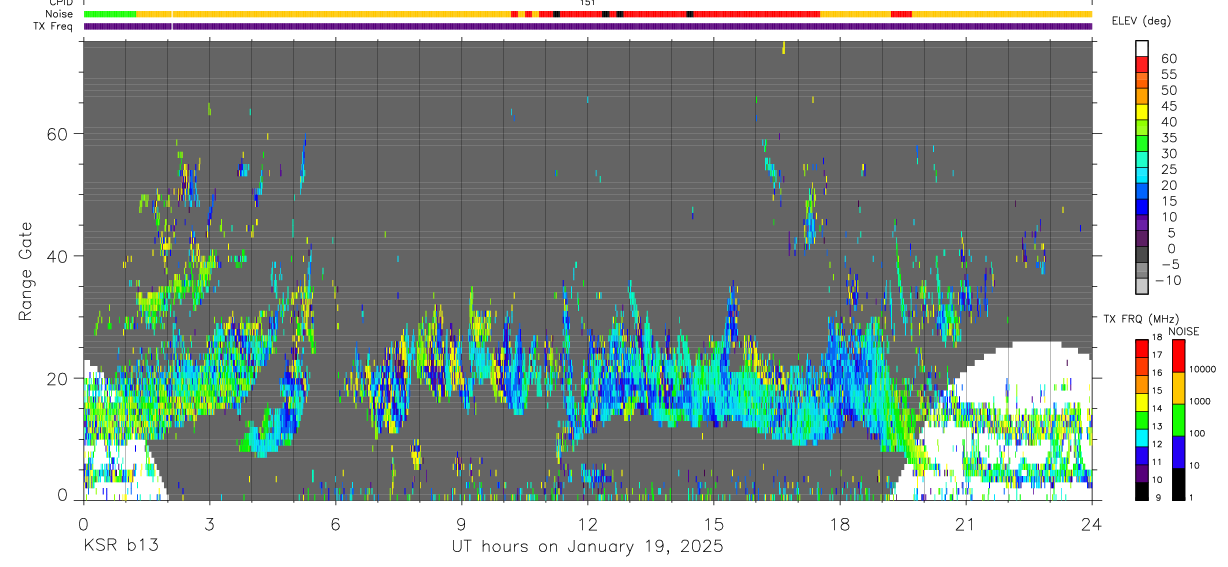The width and height of the screenshot is (1228, 567).
Task: Pick the white top elevation colorbar cell
Action: [x=1142, y=47]
